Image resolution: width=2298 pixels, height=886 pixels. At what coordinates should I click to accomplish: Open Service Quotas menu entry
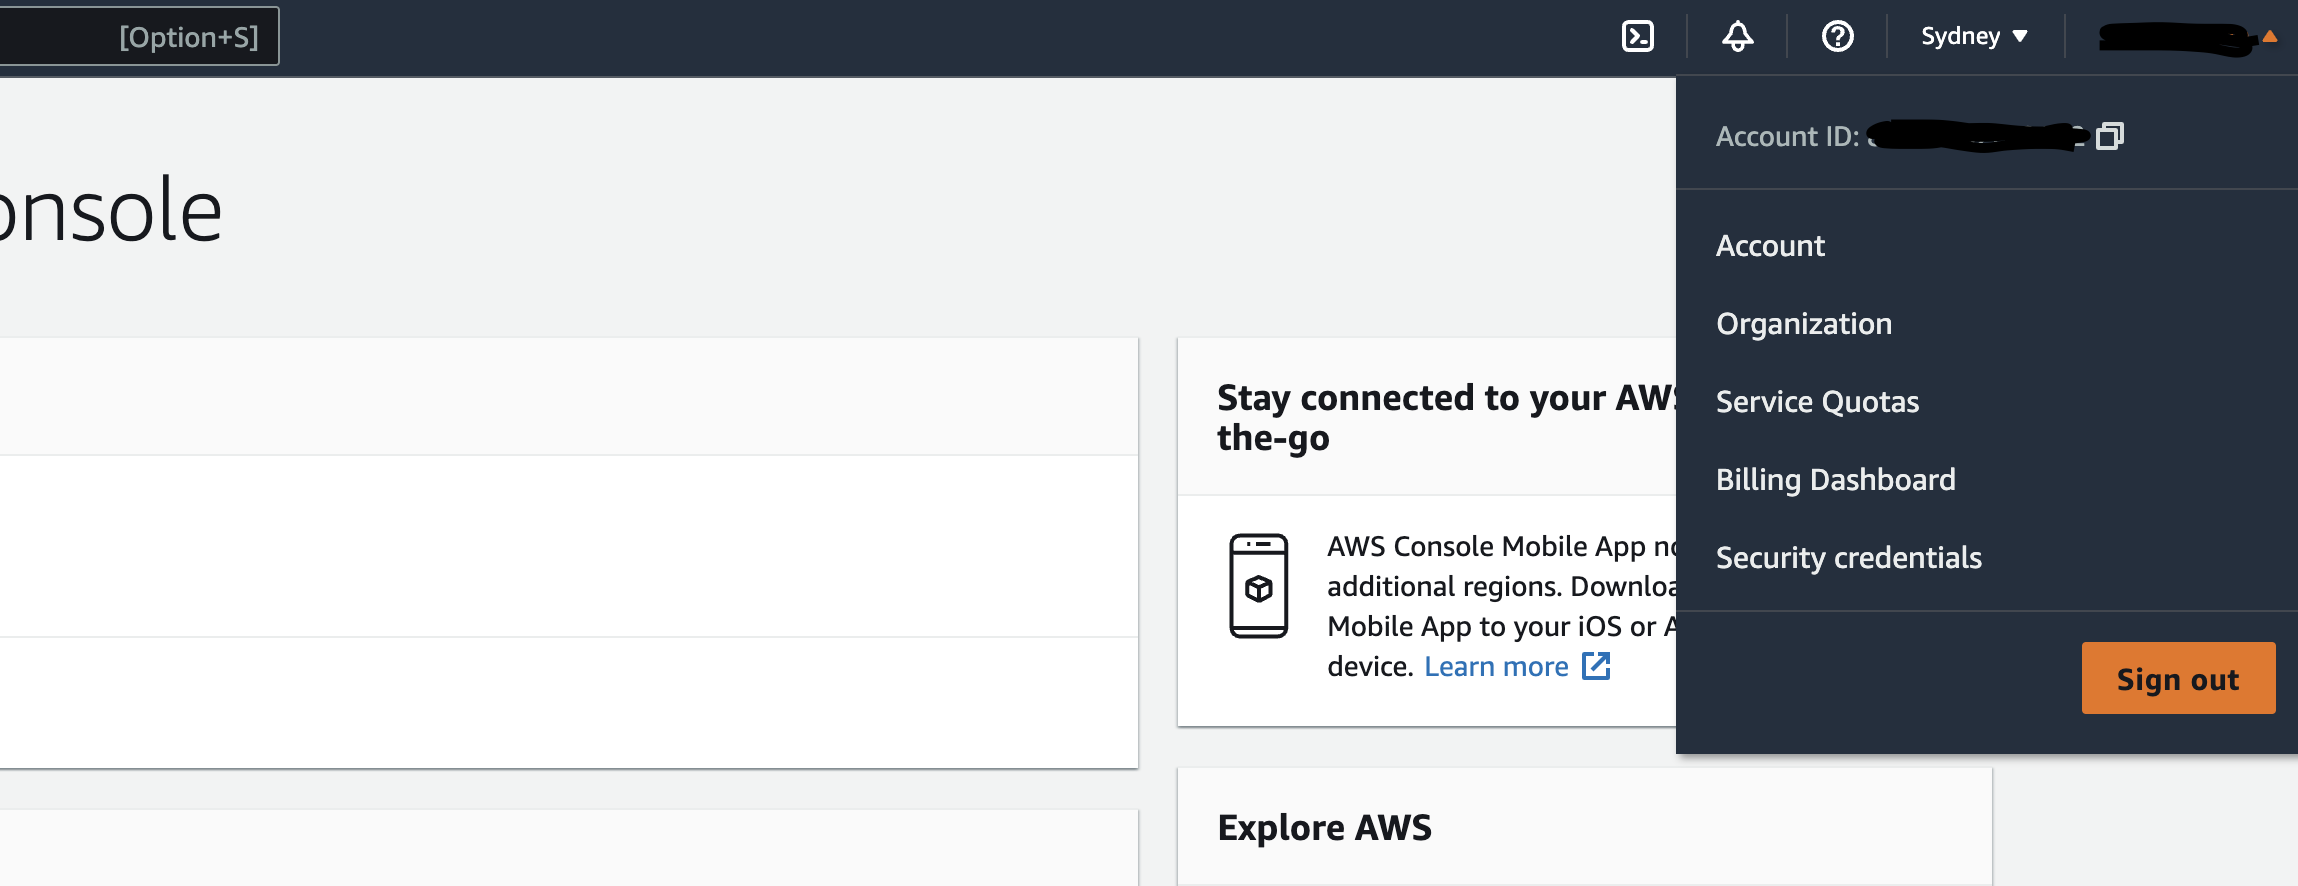click(1817, 402)
